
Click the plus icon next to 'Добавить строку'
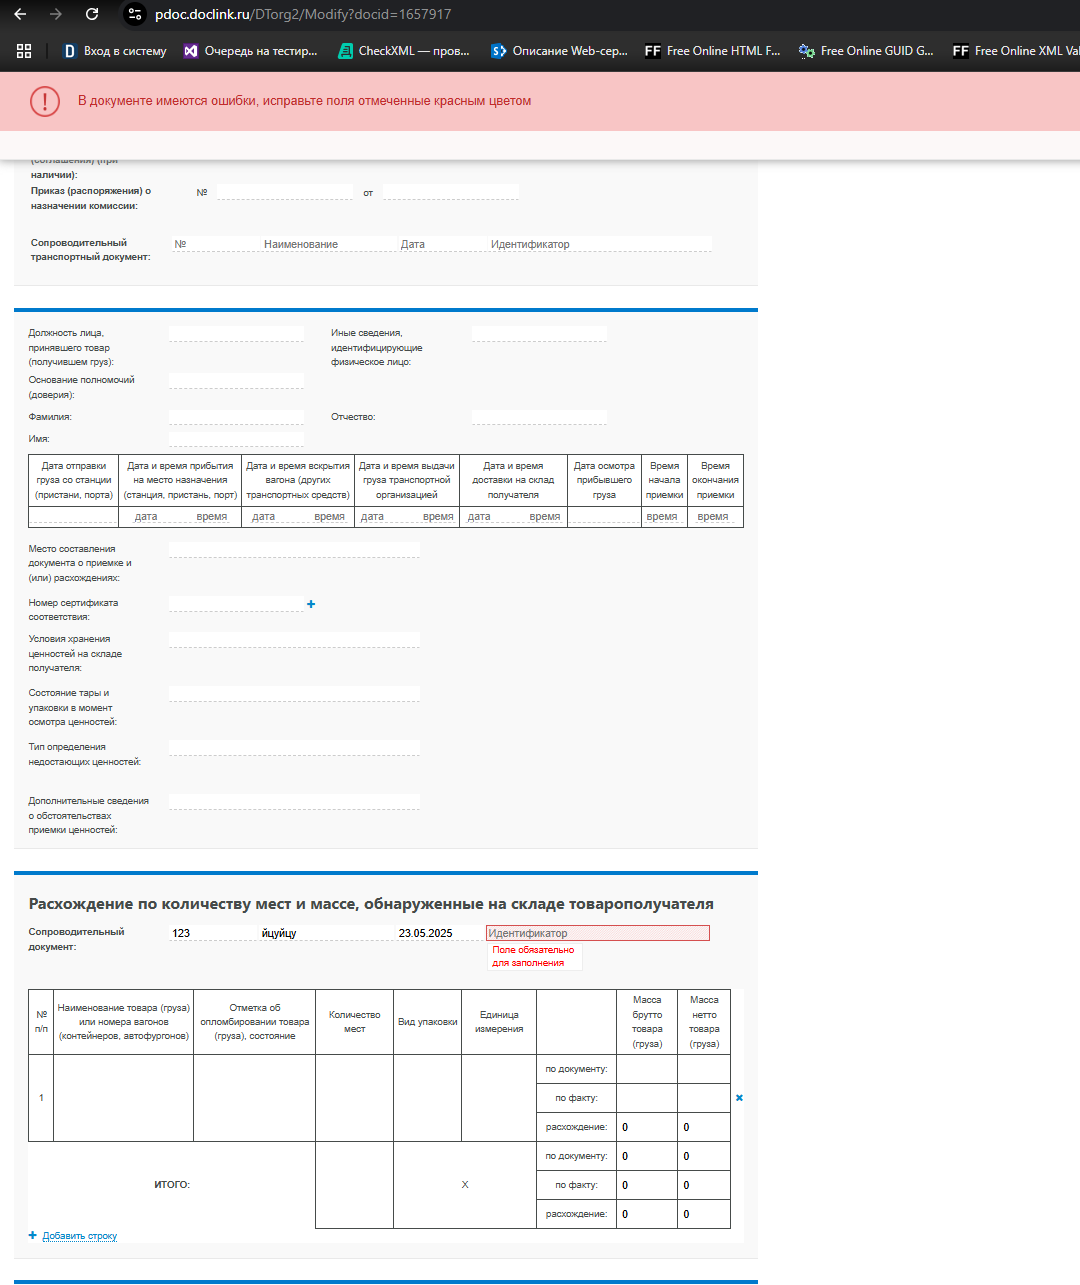click(33, 1235)
